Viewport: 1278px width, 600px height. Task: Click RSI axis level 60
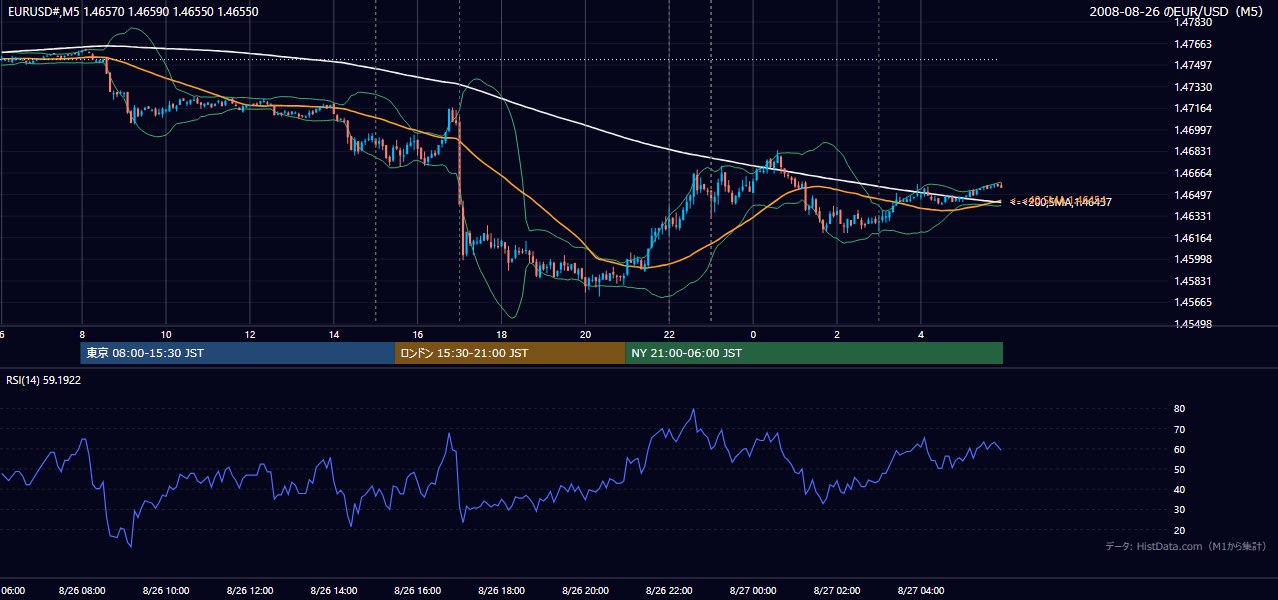(1179, 449)
